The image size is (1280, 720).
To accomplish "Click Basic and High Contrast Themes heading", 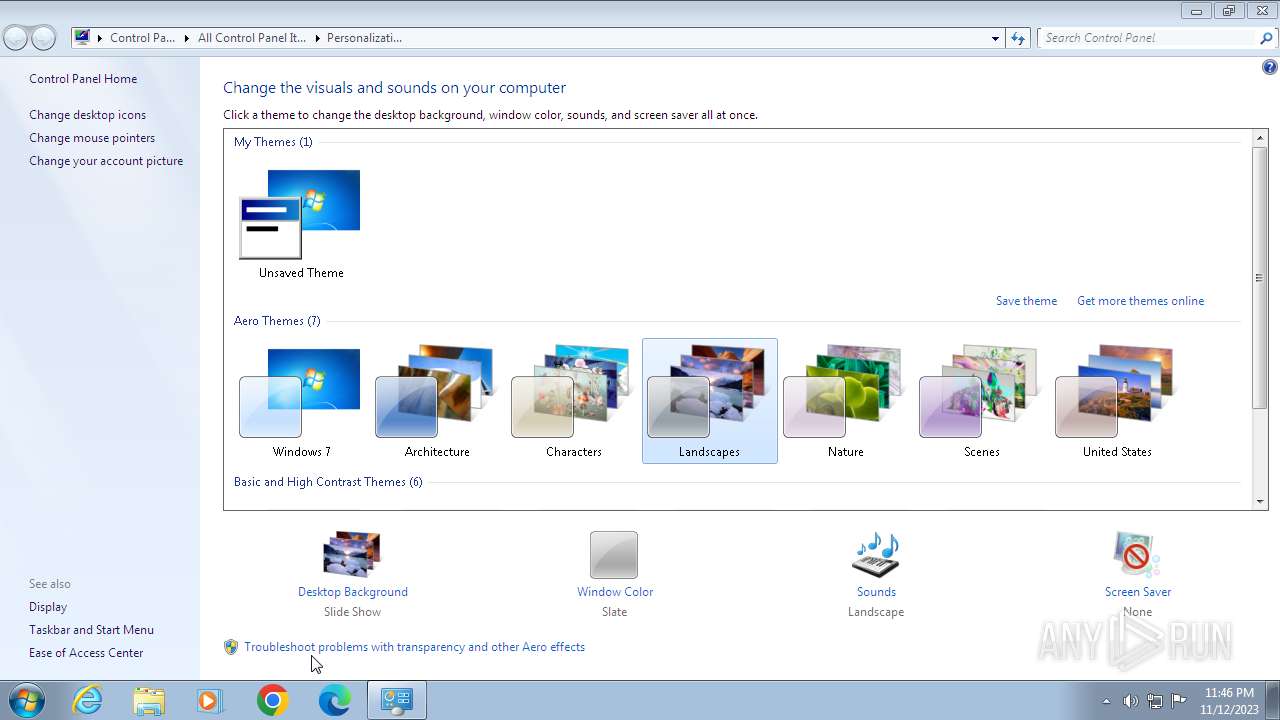I will 328,482.
